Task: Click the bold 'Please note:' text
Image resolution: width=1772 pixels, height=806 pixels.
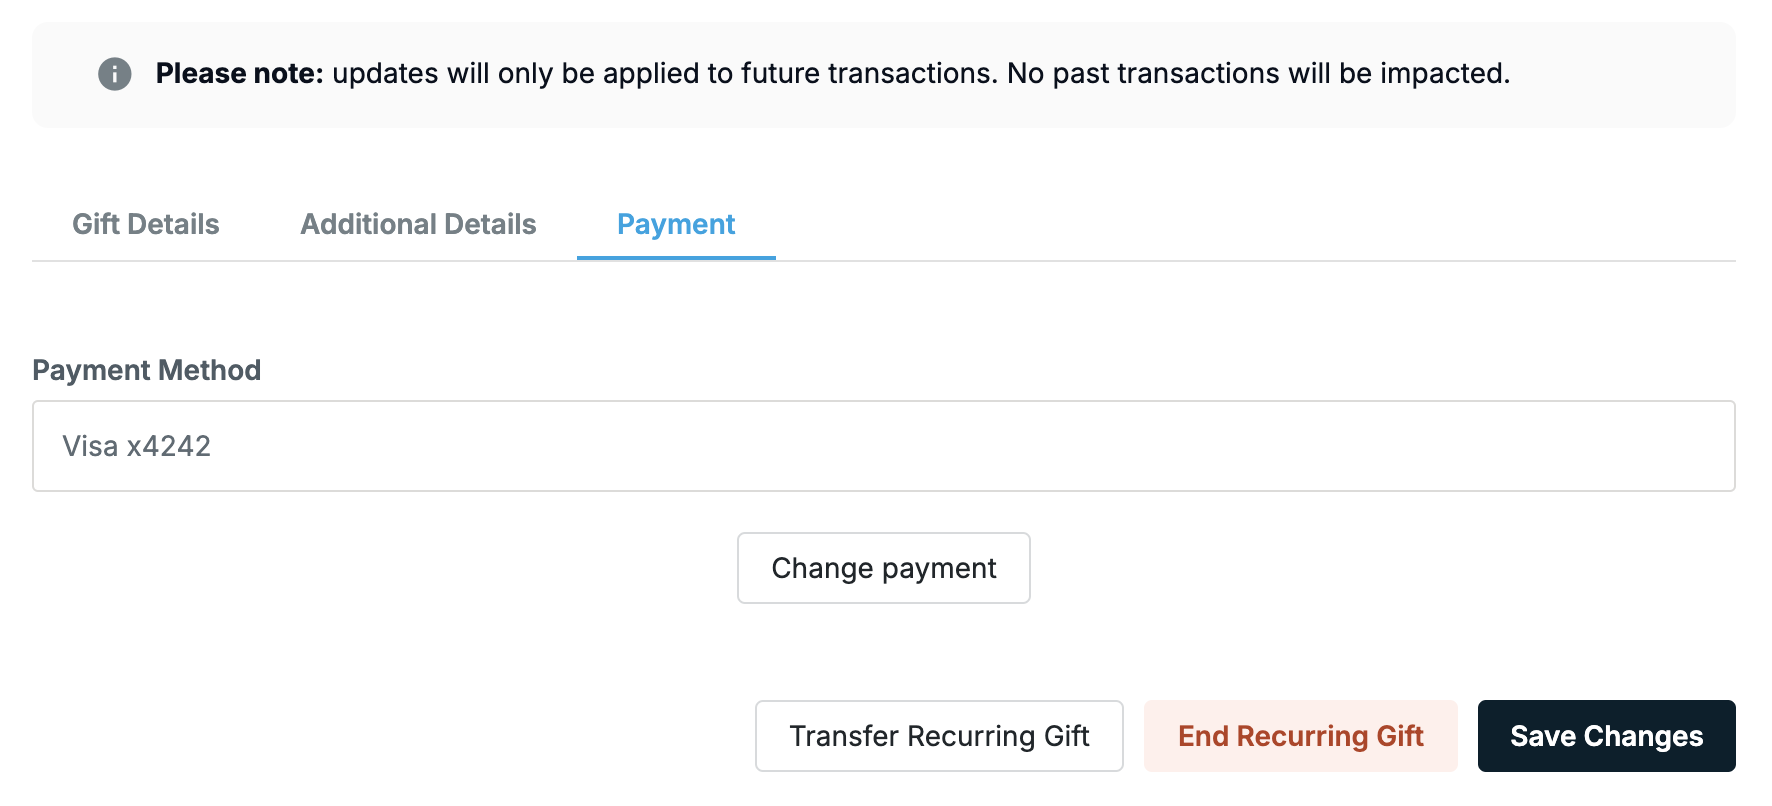Action: coord(240,73)
